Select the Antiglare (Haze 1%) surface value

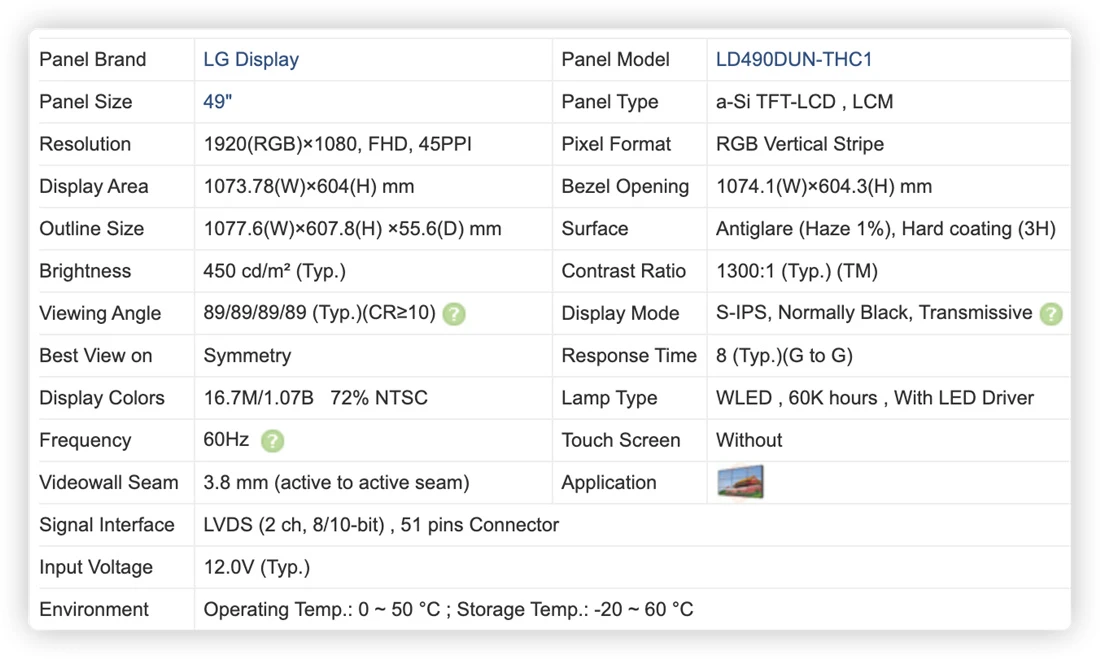(885, 229)
